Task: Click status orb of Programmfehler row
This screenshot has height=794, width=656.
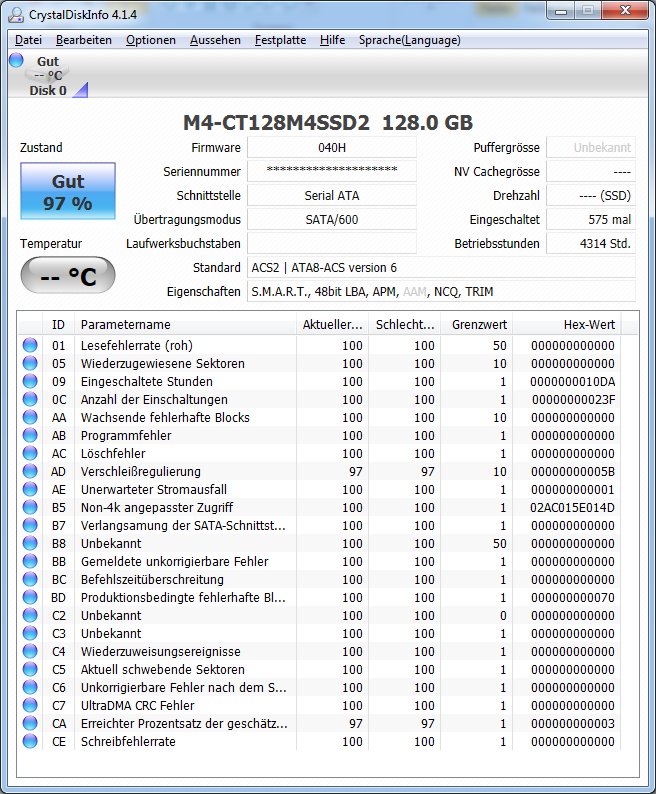Action: tap(30, 435)
